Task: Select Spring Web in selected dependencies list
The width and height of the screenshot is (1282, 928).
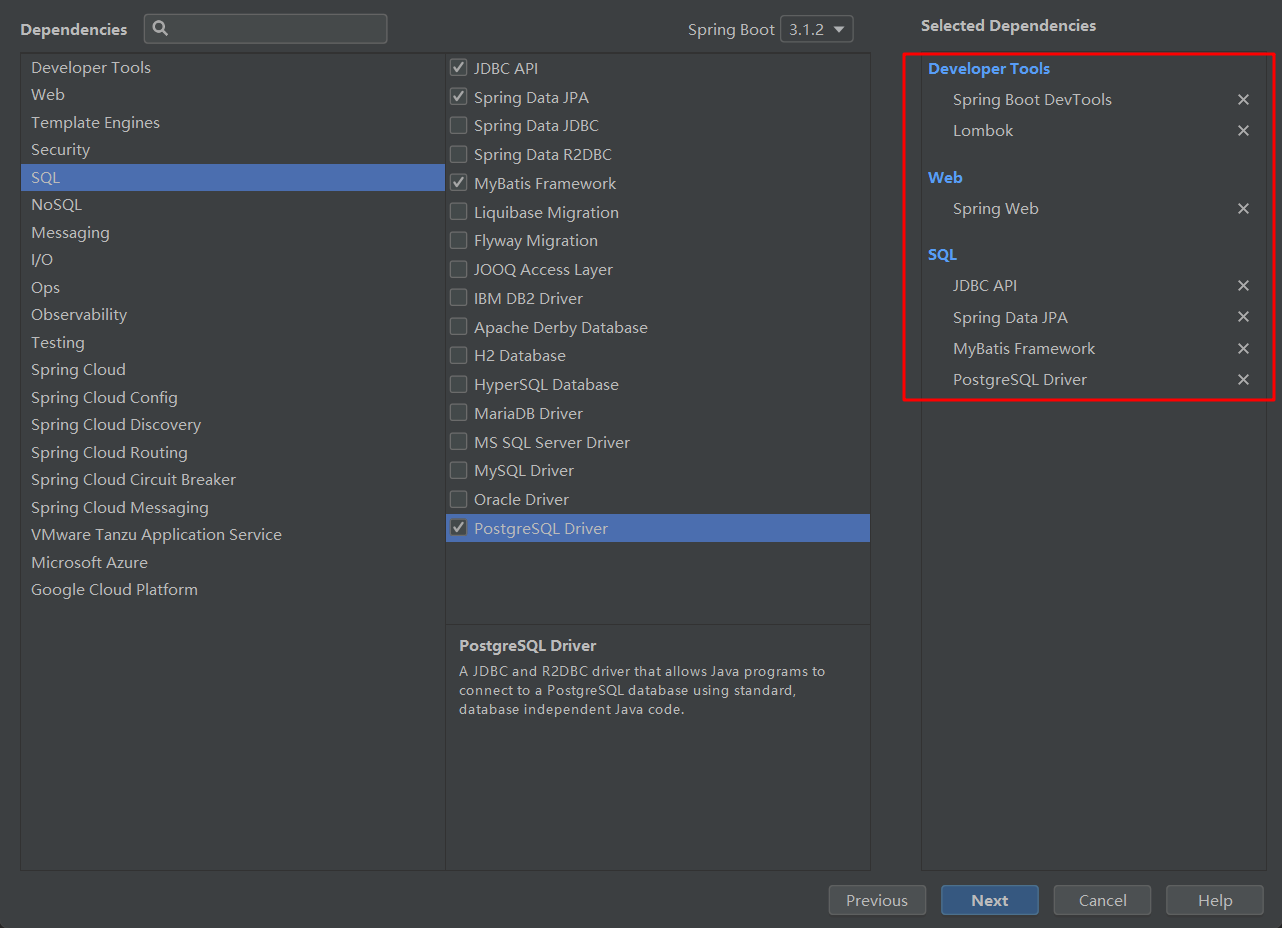Action: pos(995,209)
